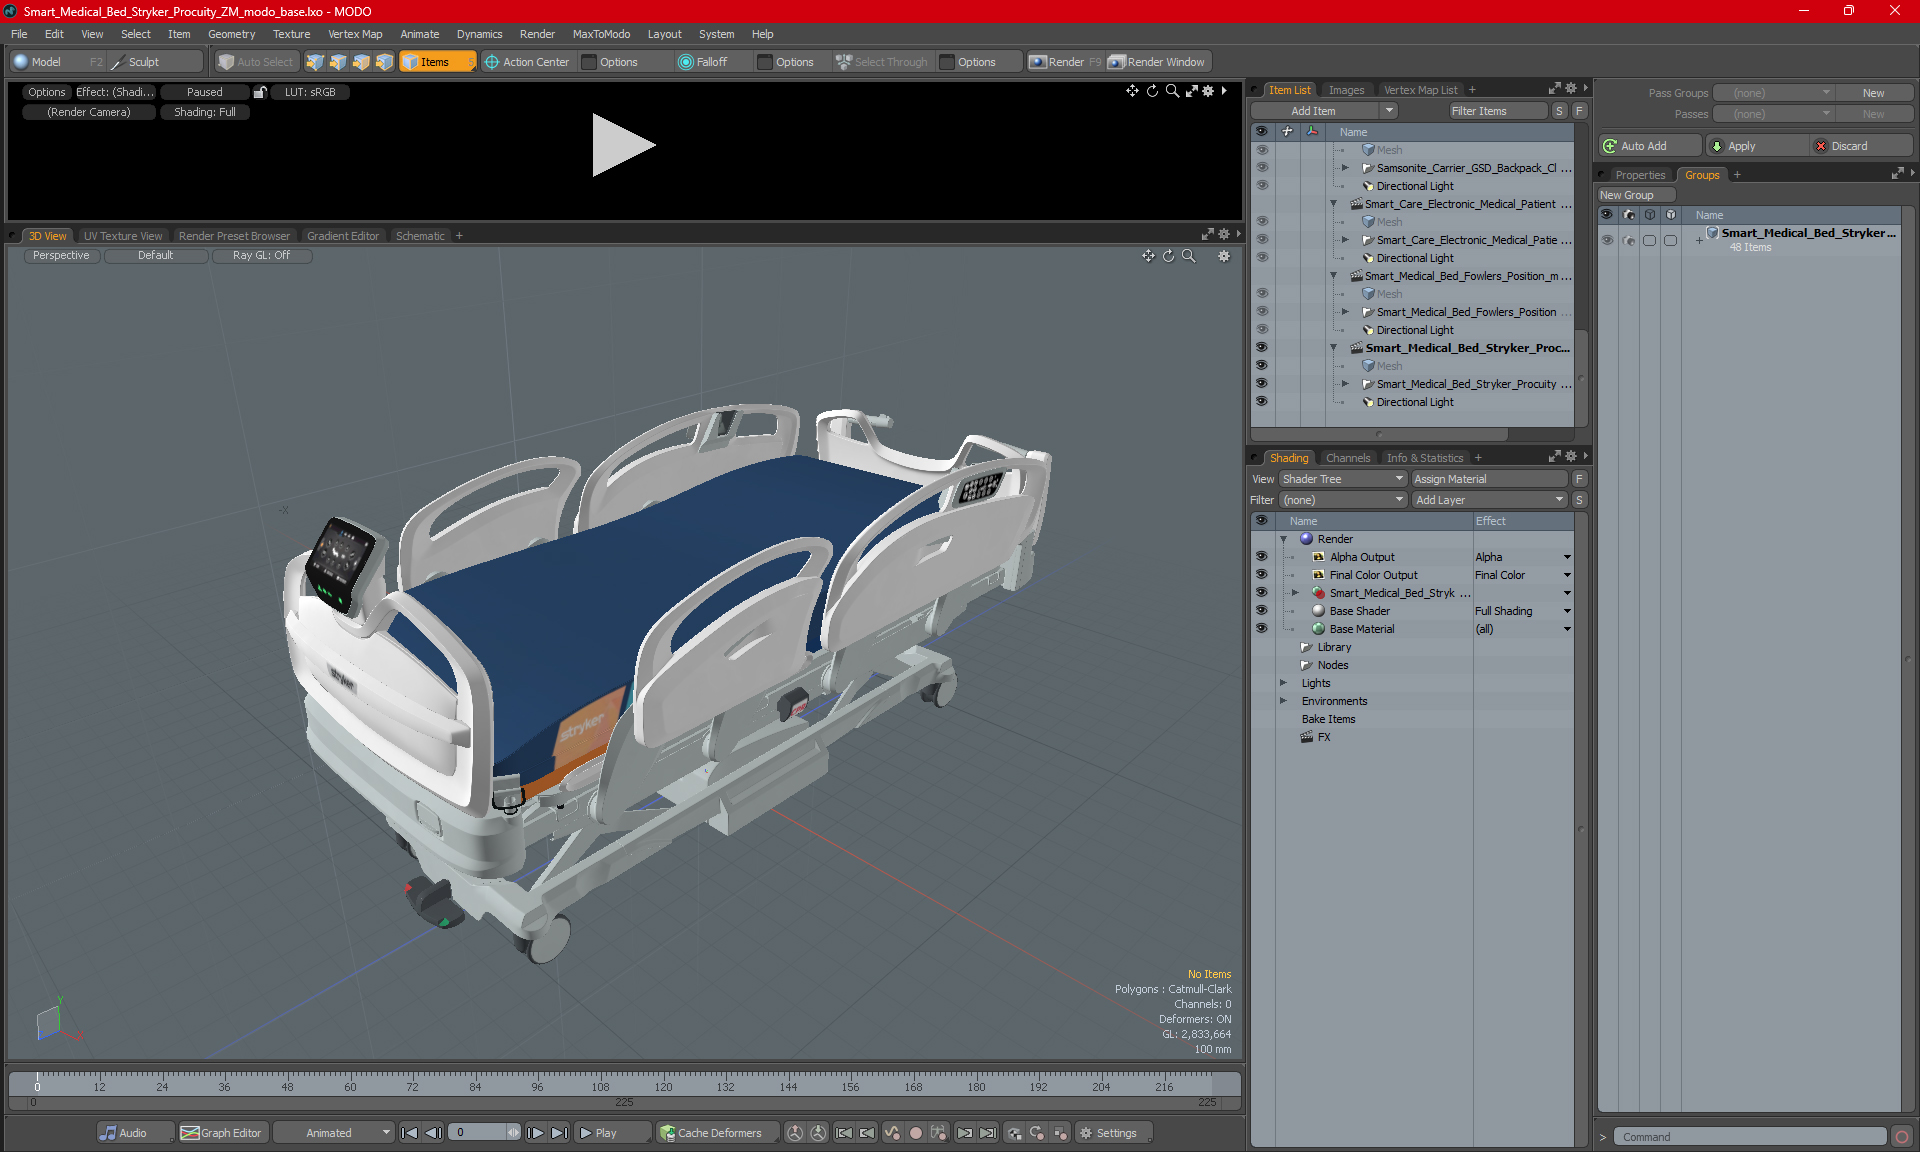Toggle visibility of Final Color Output

click(x=1261, y=575)
